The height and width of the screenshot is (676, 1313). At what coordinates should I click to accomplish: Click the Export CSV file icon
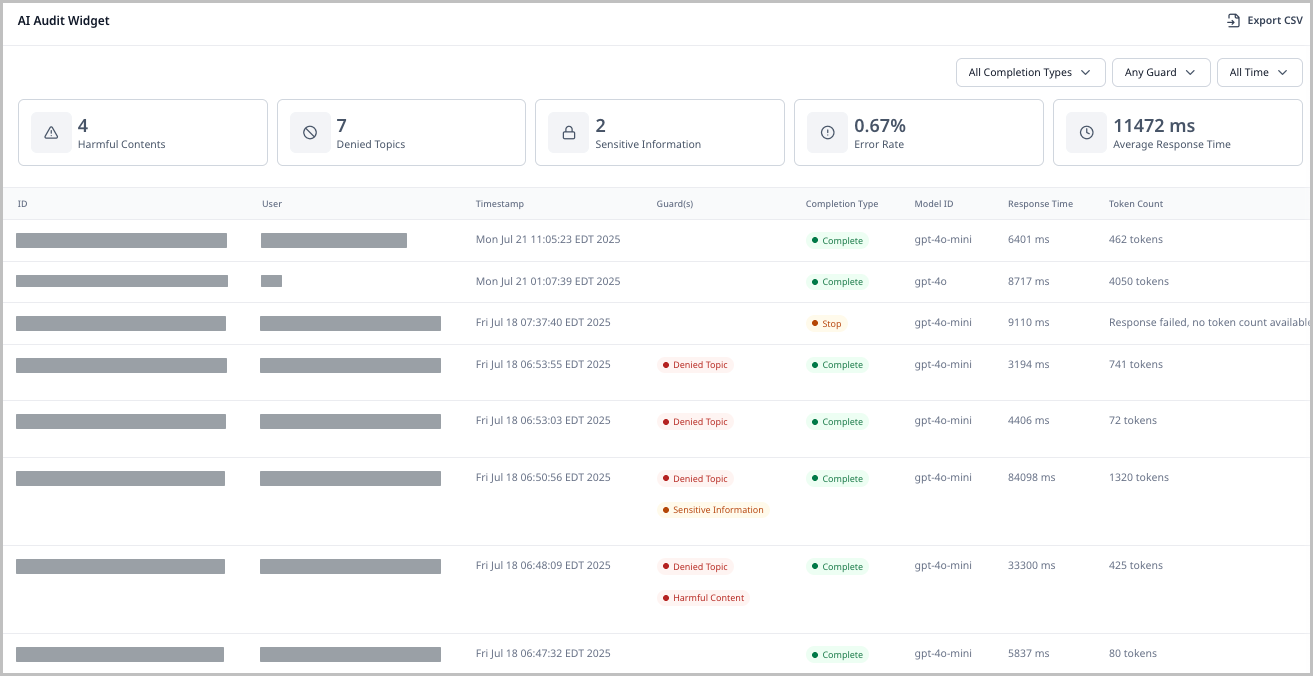coord(1233,21)
